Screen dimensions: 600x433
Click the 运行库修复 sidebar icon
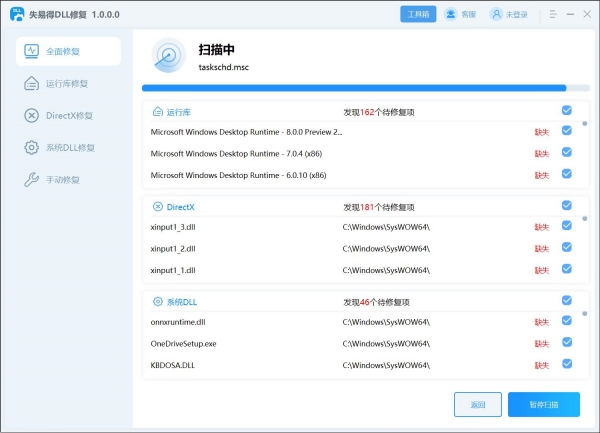point(31,83)
